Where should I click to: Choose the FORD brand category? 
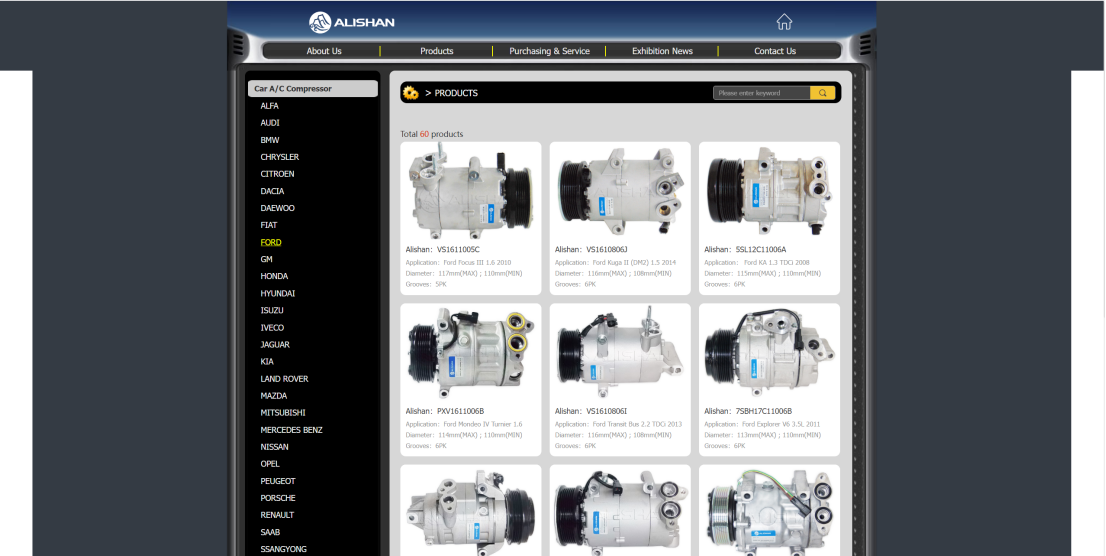coord(271,242)
